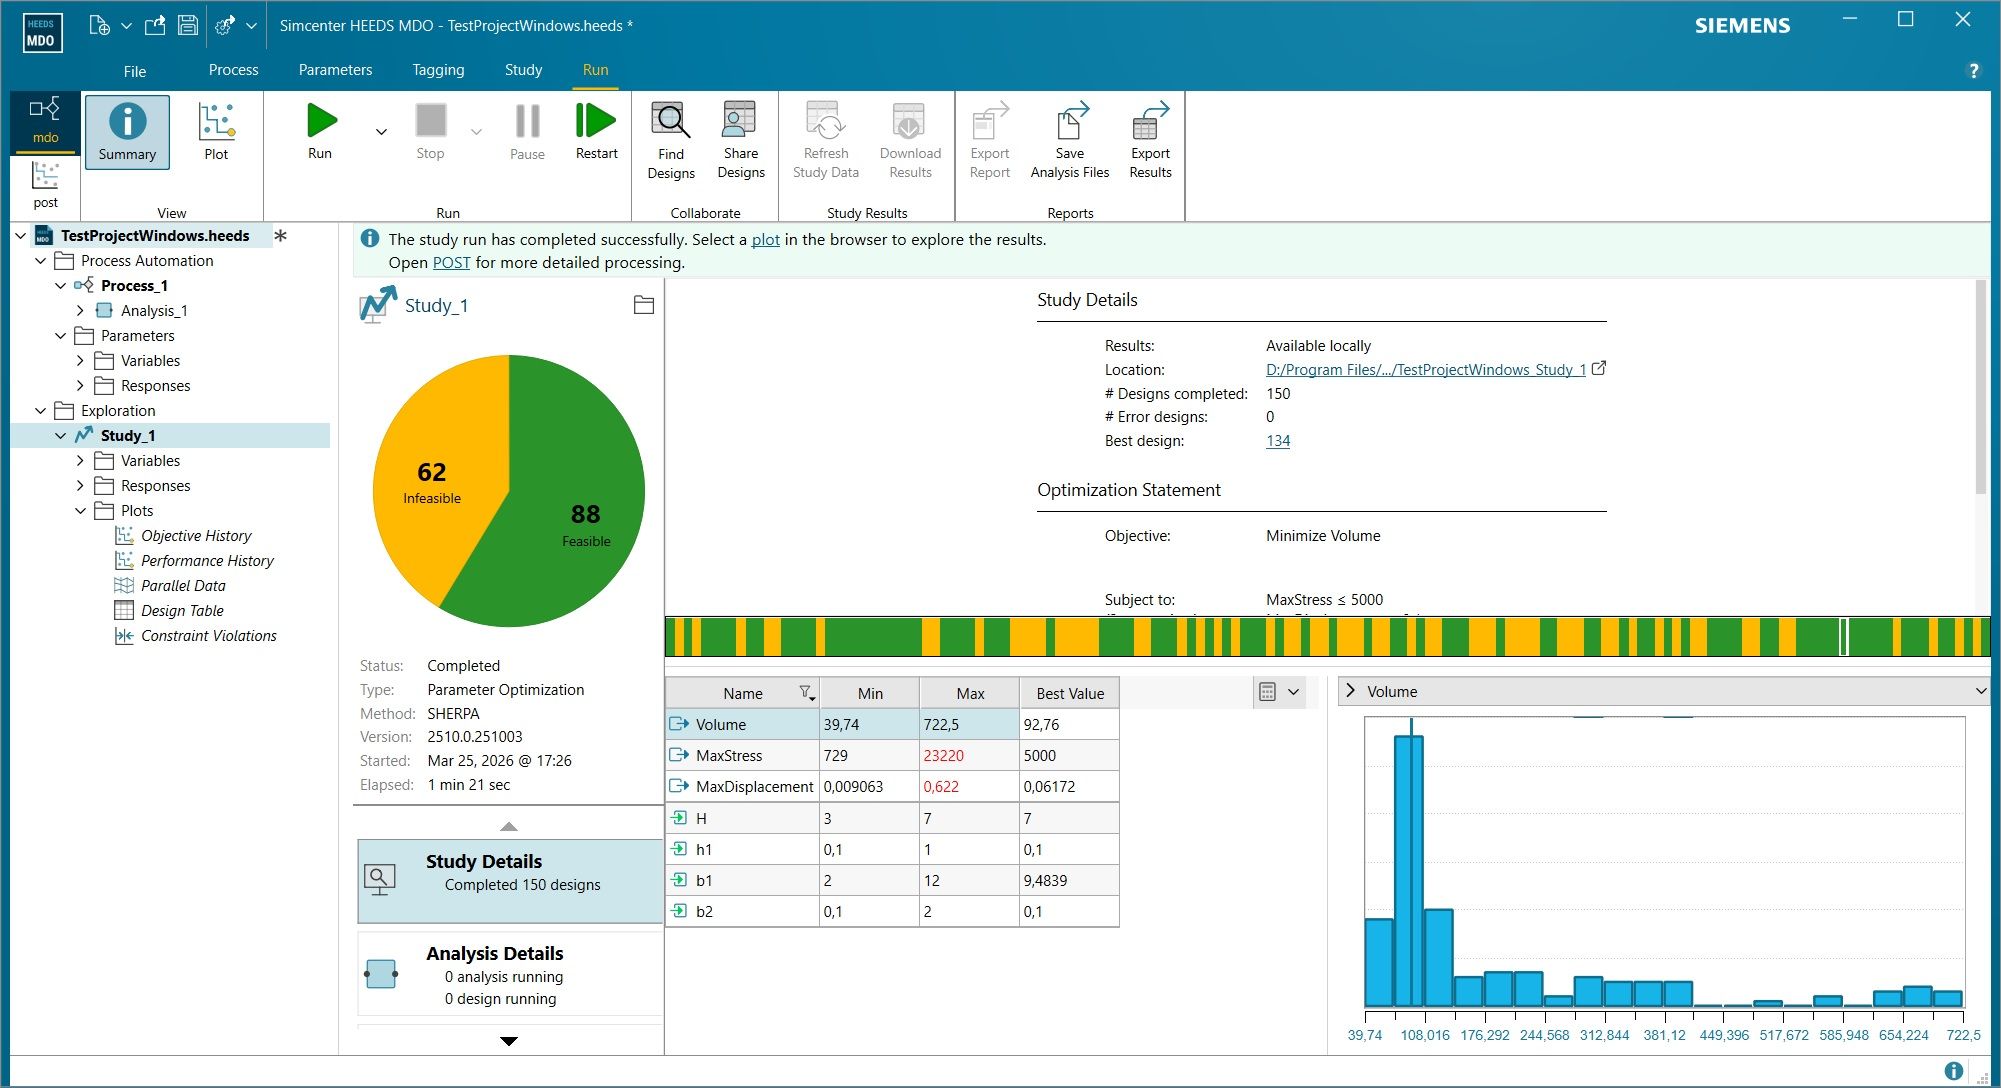Open Constraint Violations plot
Viewport: 2001px width, 1088px height.
(209, 636)
